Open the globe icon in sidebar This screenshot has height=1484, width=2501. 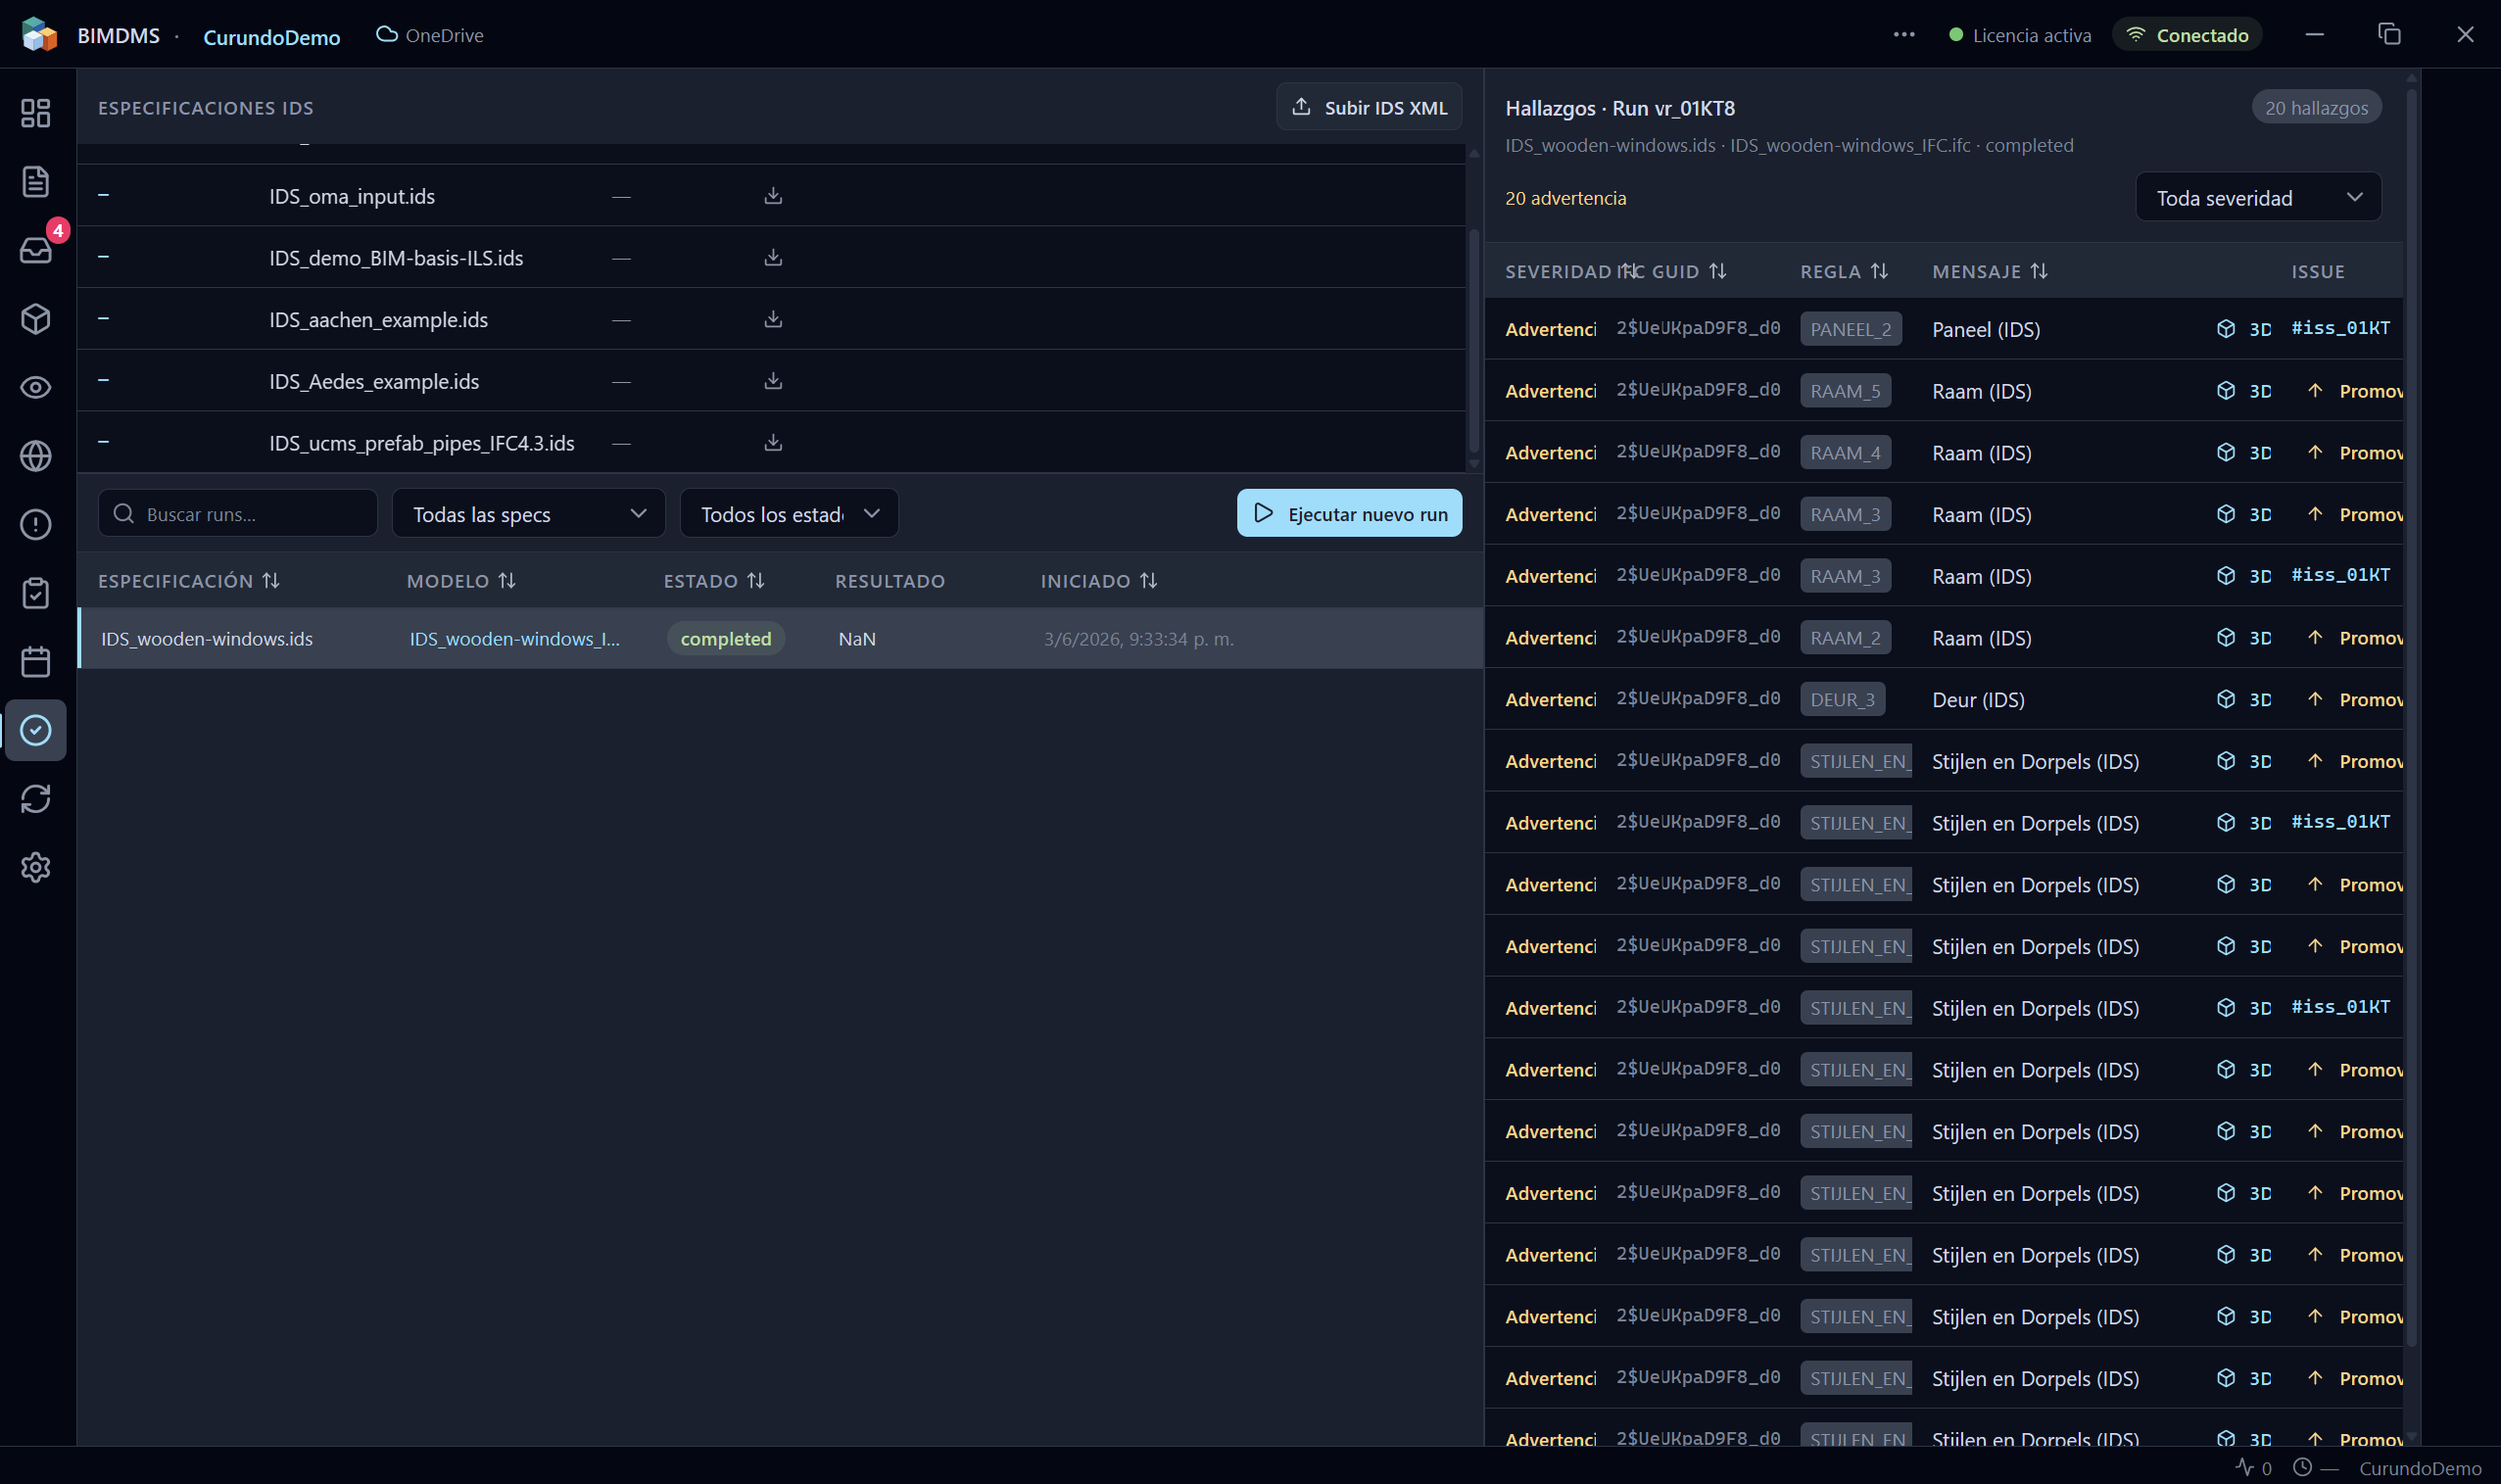36,456
